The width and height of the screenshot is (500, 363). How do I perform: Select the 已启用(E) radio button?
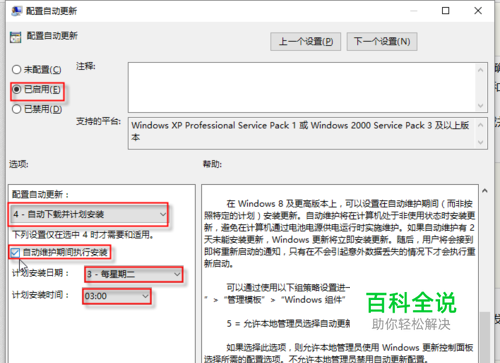(17, 89)
